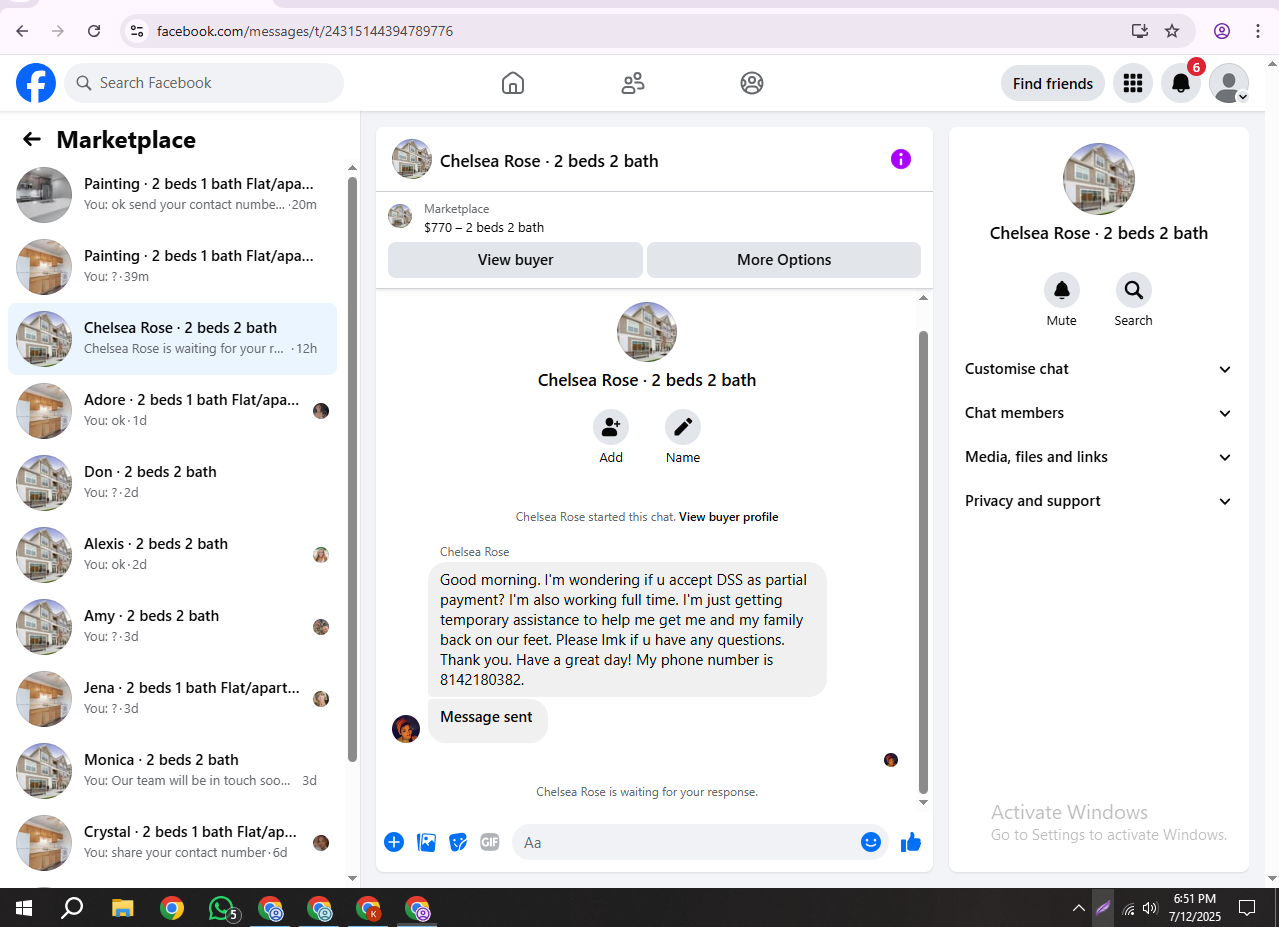Open WhatsApp from the taskbar
The image size is (1279, 927).
pos(222,908)
